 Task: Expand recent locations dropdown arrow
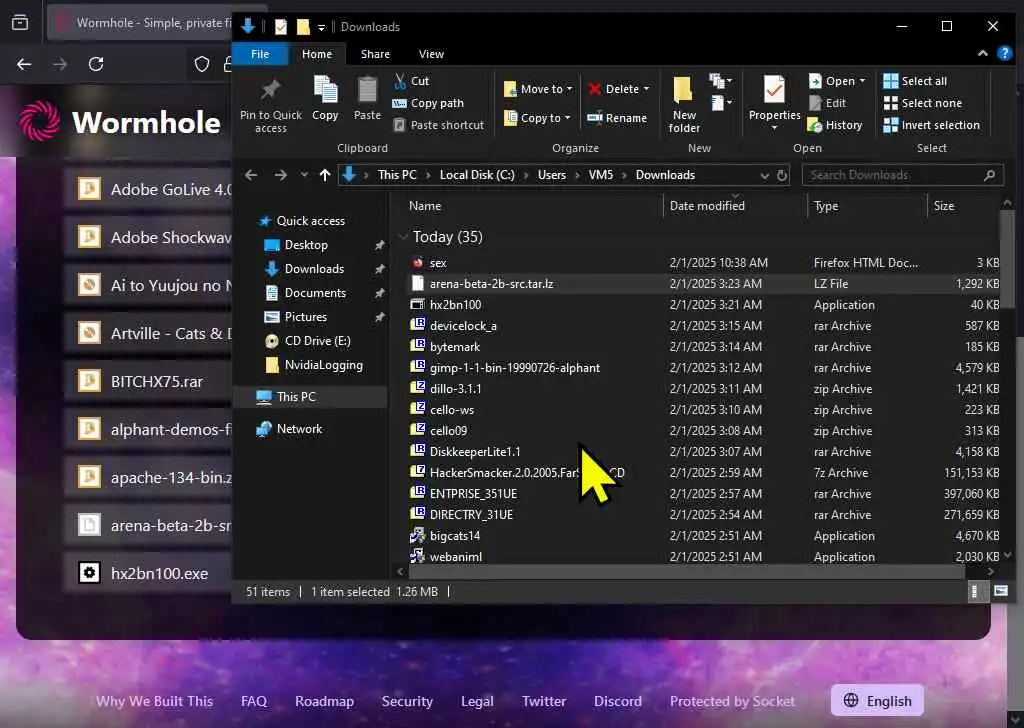click(x=304, y=175)
